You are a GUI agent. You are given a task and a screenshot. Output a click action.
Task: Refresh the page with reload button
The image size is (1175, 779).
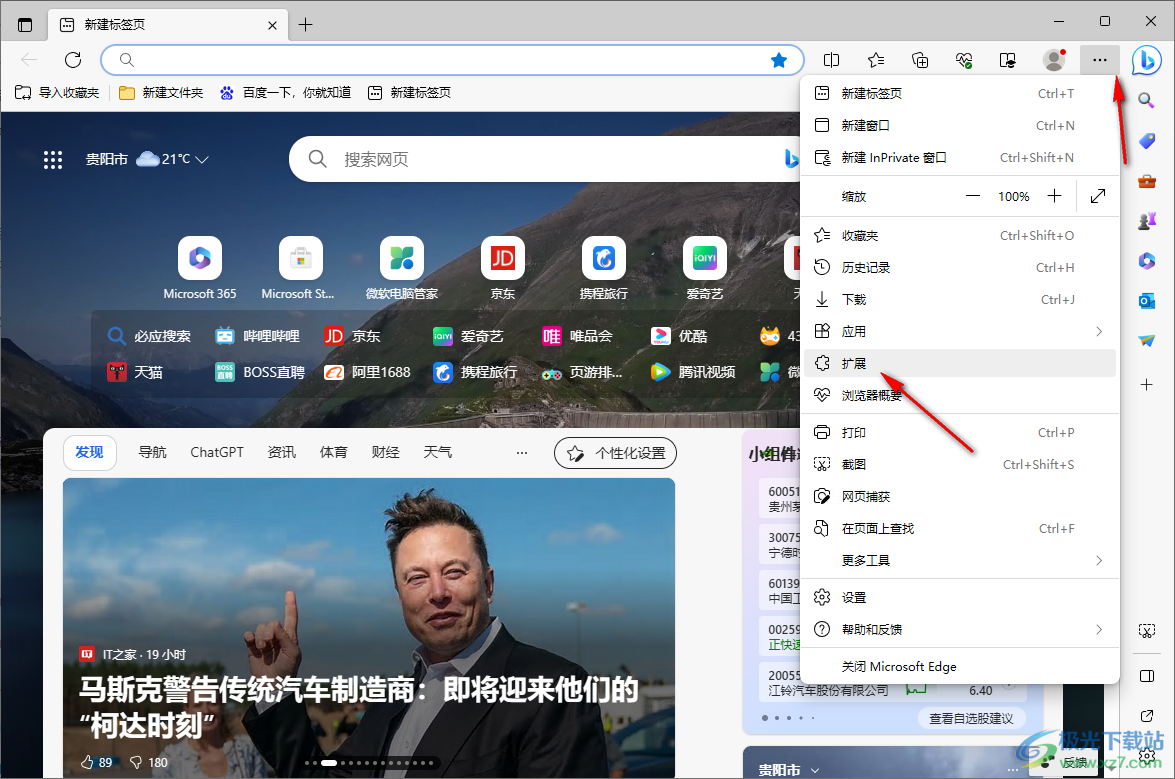[x=73, y=60]
